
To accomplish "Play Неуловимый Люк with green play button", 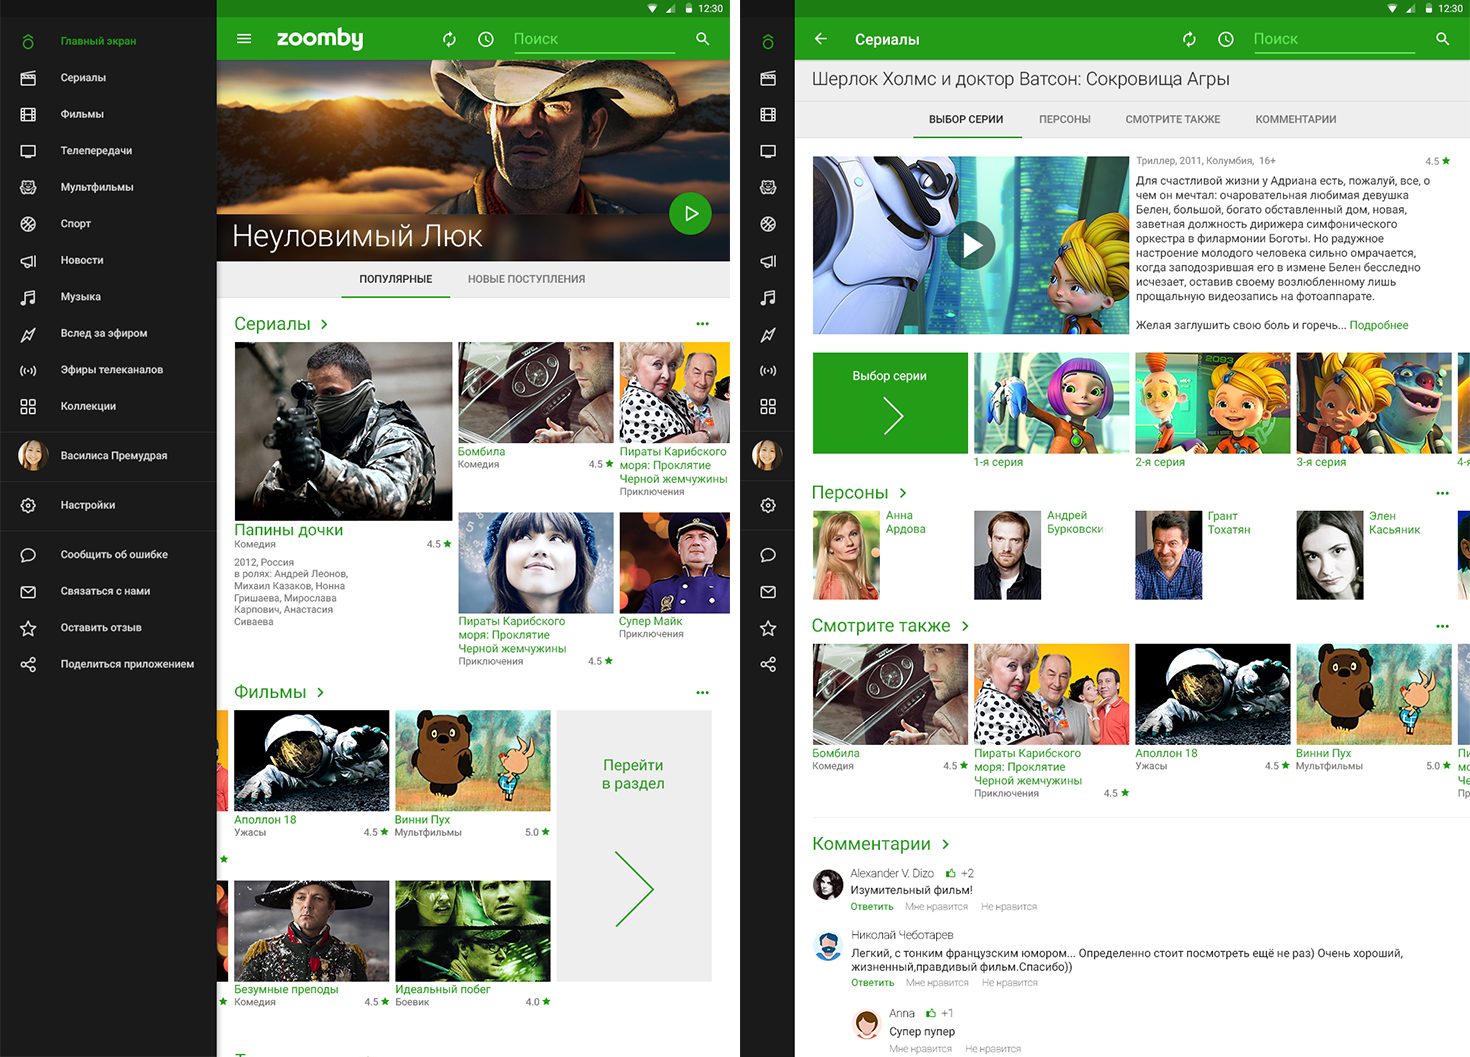I will 690,213.
